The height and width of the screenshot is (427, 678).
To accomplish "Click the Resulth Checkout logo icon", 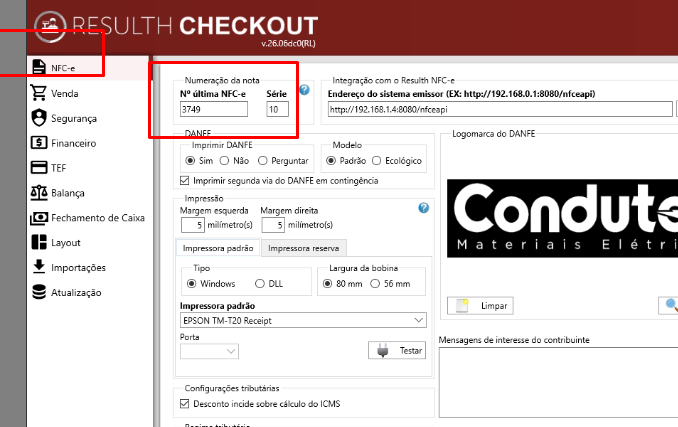I will (x=50, y=27).
